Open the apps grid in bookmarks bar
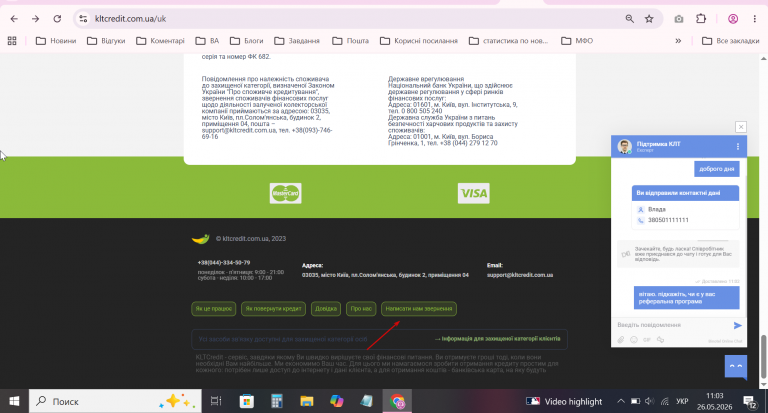768x413 pixels. 12,41
